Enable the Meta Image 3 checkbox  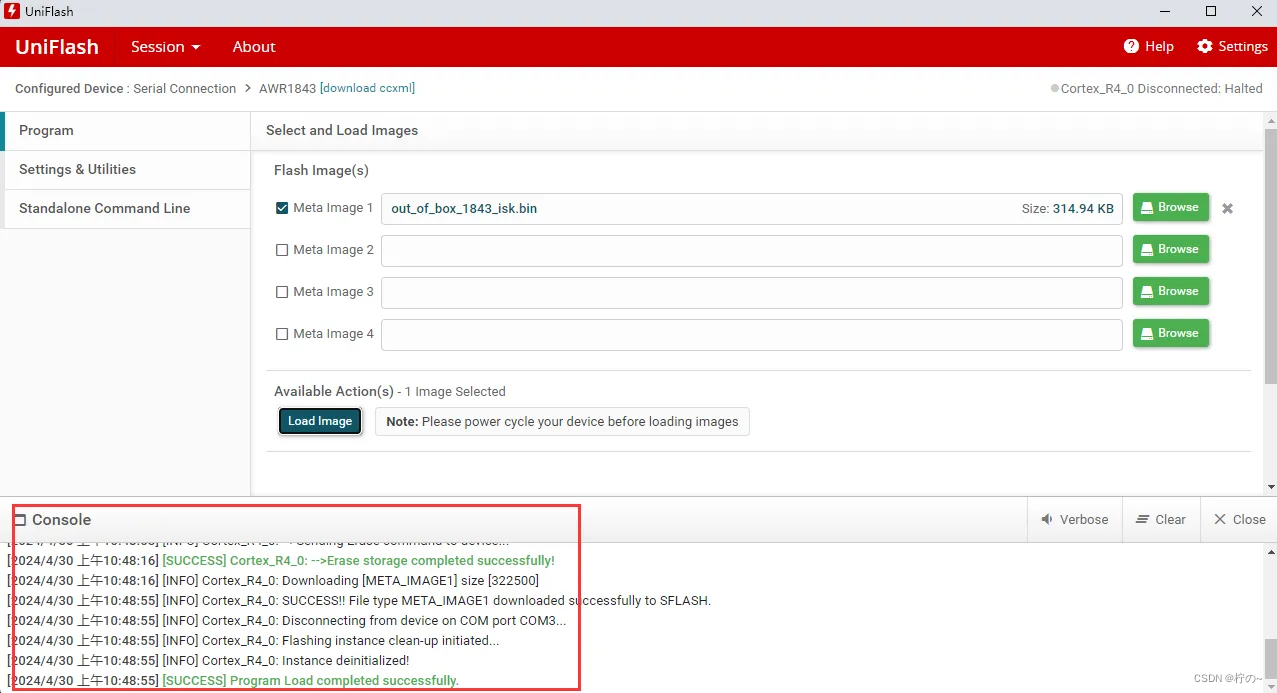point(282,292)
